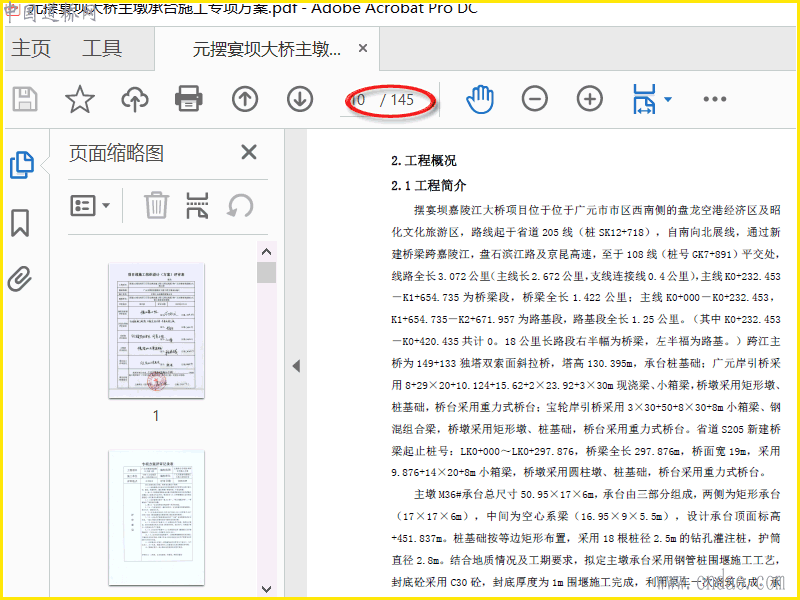Screen dimensions: 800x600
Task: Click the delete pages trash icon
Action: 156,205
